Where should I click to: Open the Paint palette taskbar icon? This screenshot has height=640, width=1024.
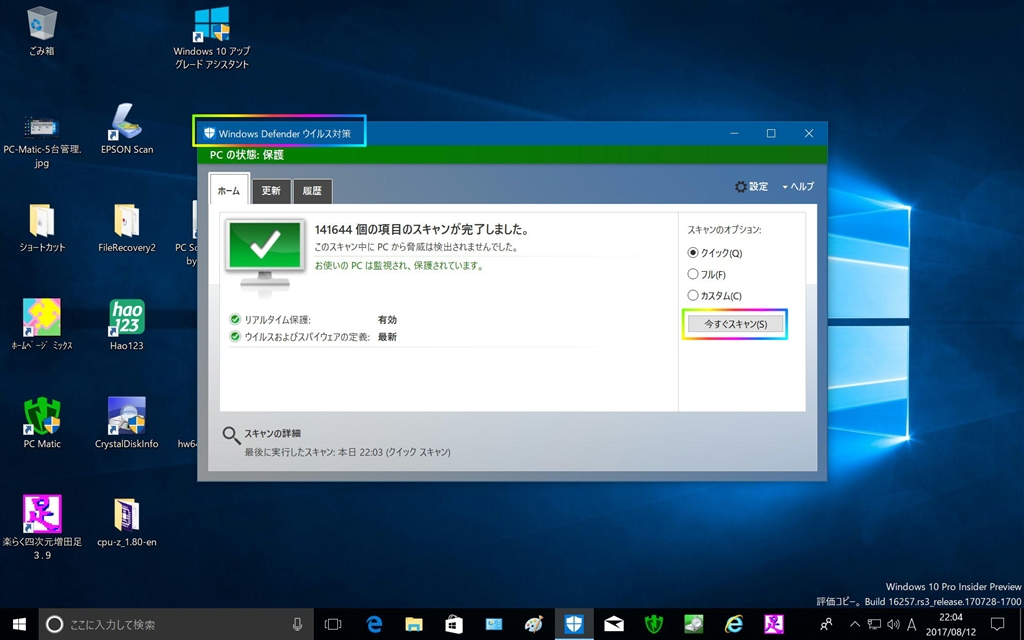(x=534, y=624)
